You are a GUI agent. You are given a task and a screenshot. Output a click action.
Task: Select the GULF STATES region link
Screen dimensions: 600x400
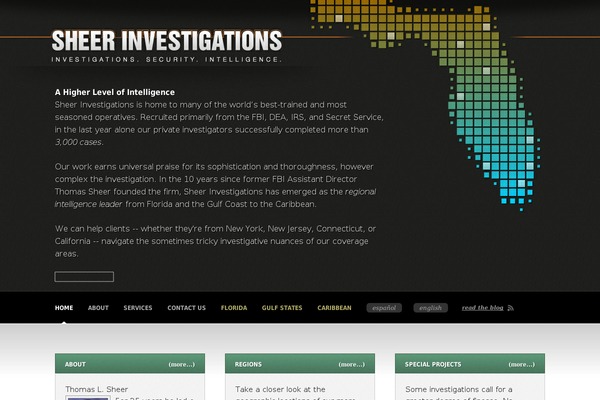point(282,308)
